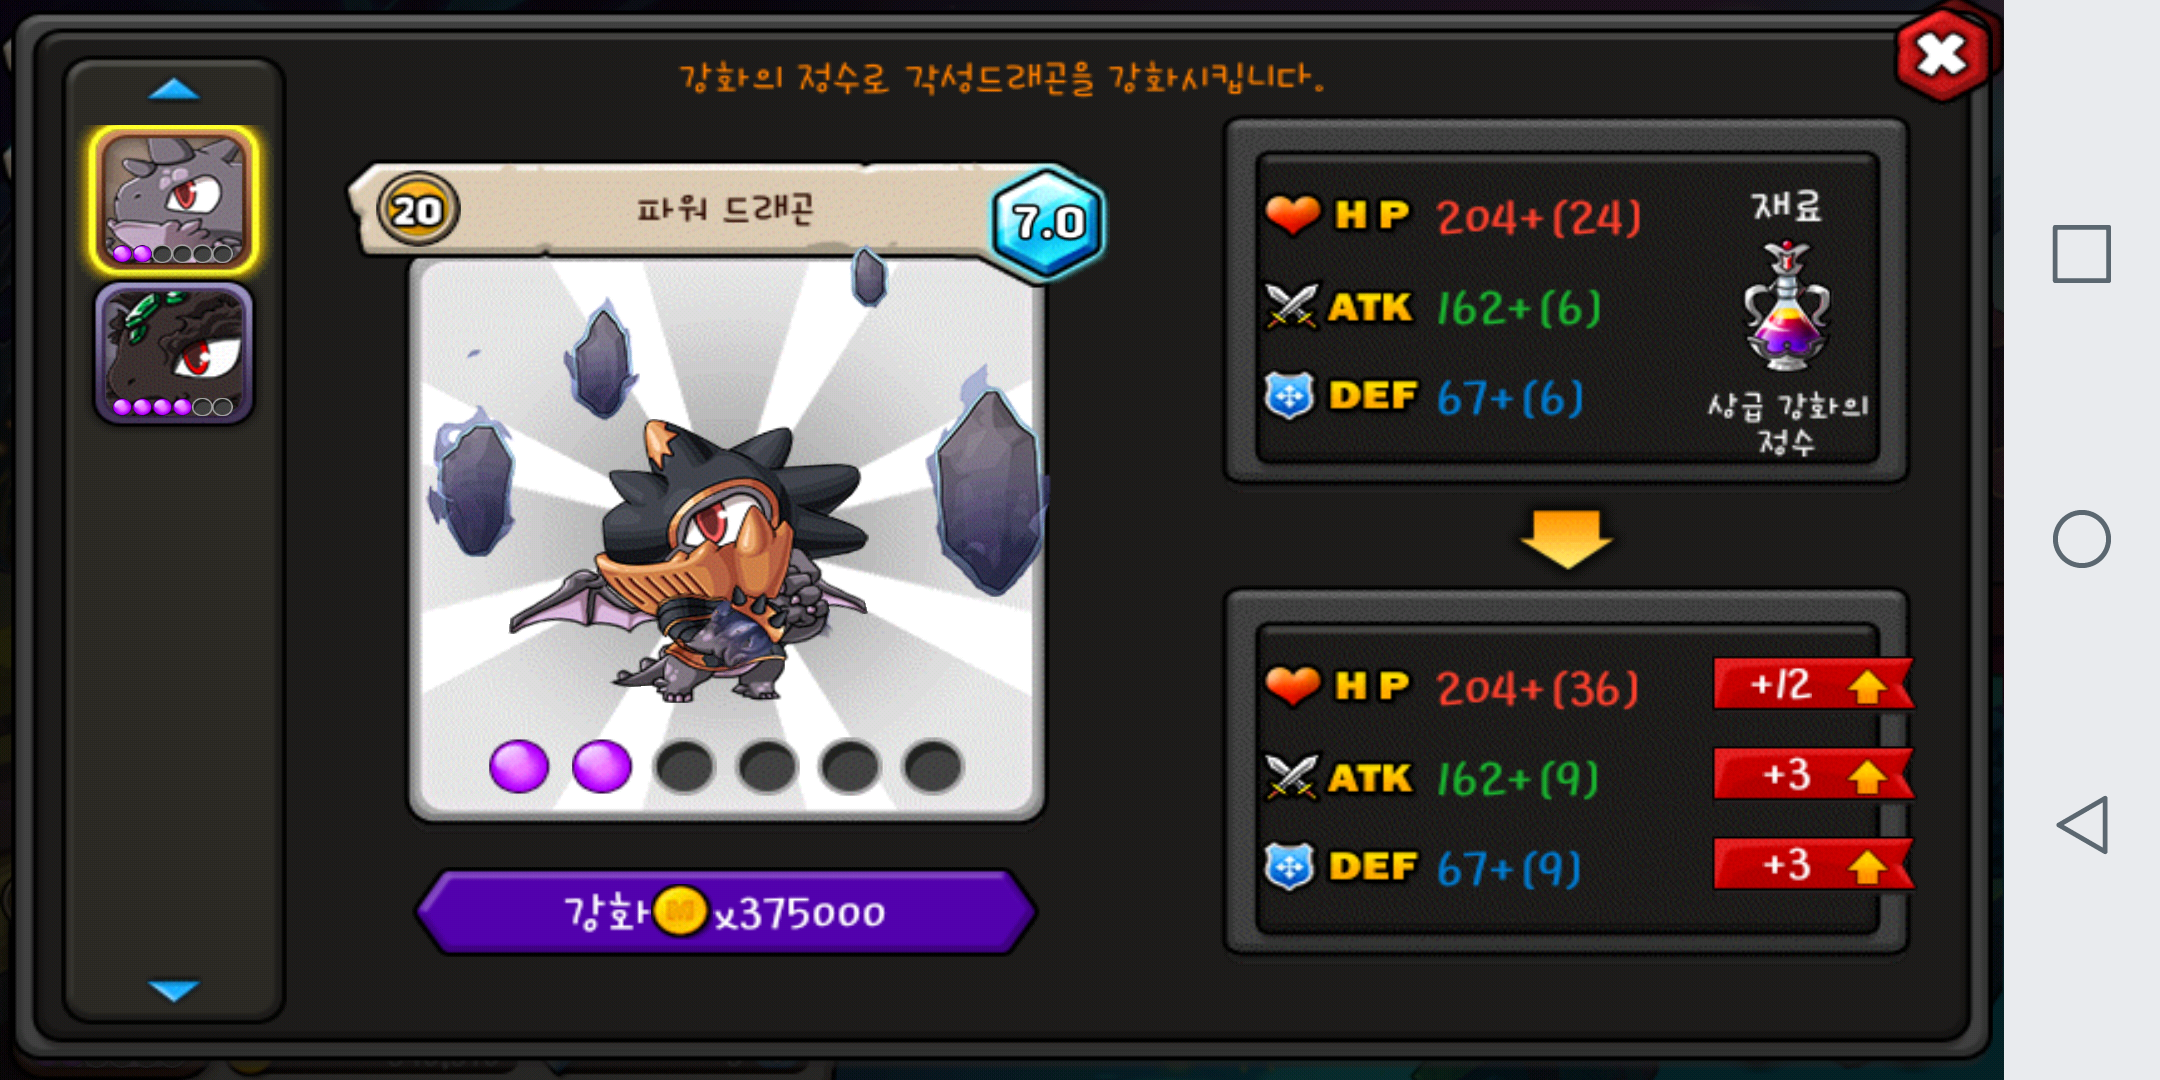Select the black dragon with leaf crown
The width and height of the screenshot is (2160, 1080).
click(174, 353)
